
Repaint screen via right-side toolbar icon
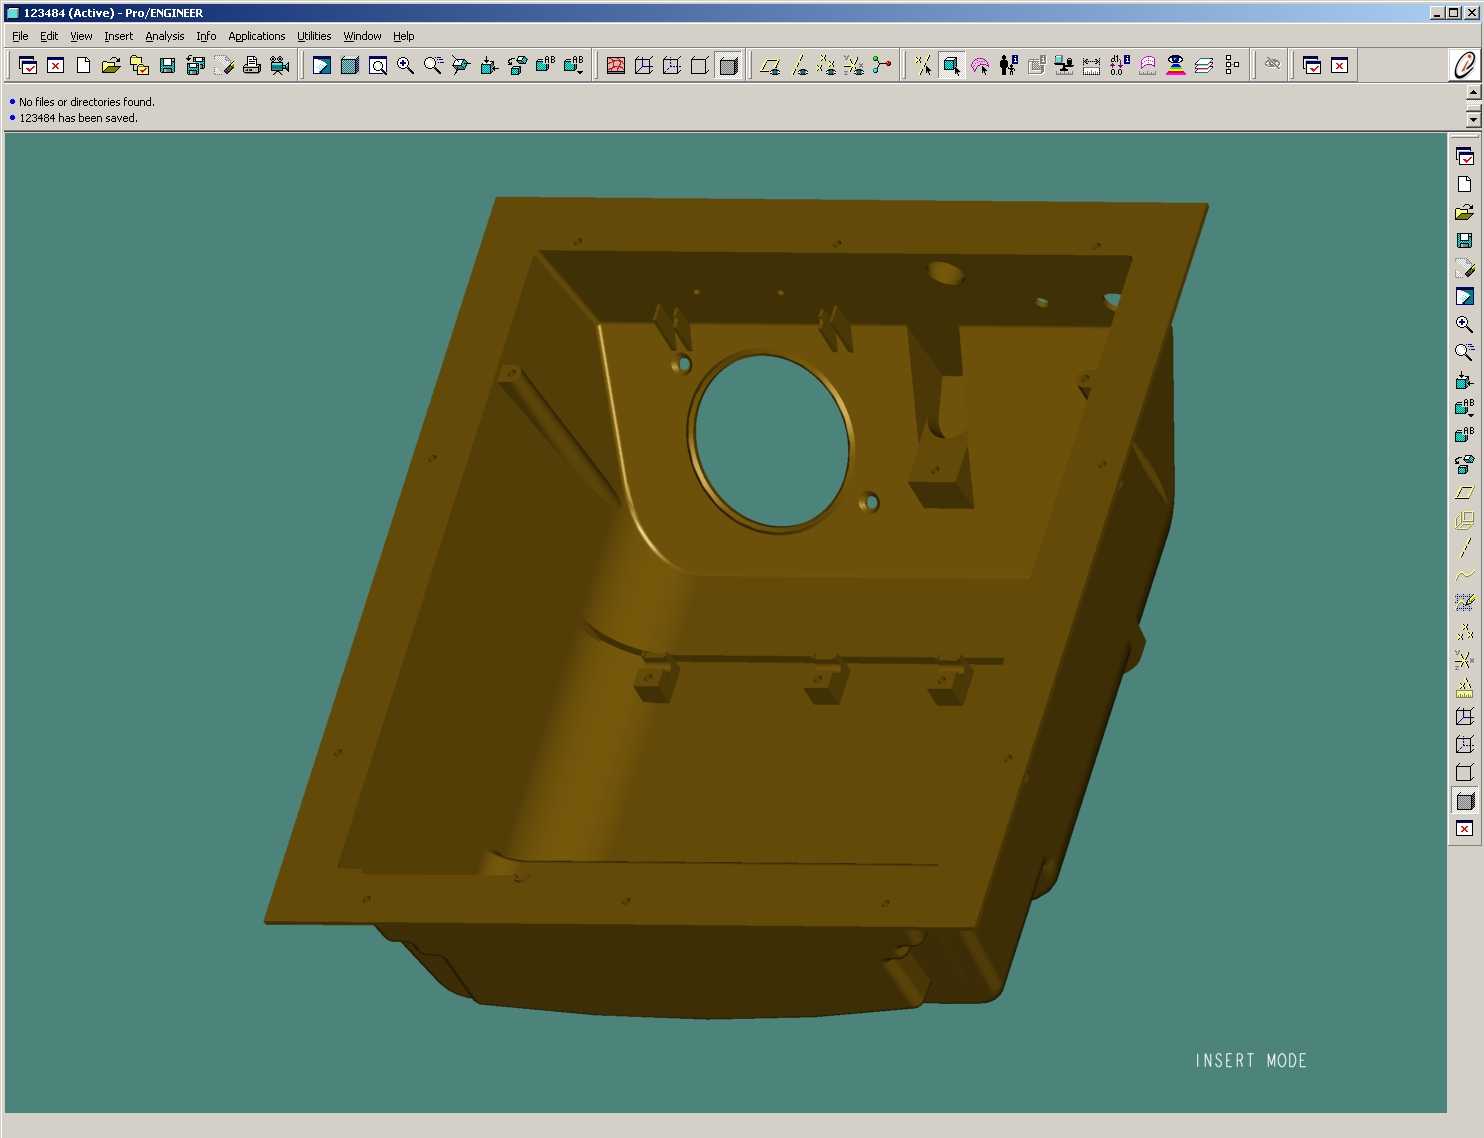point(1464,297)
